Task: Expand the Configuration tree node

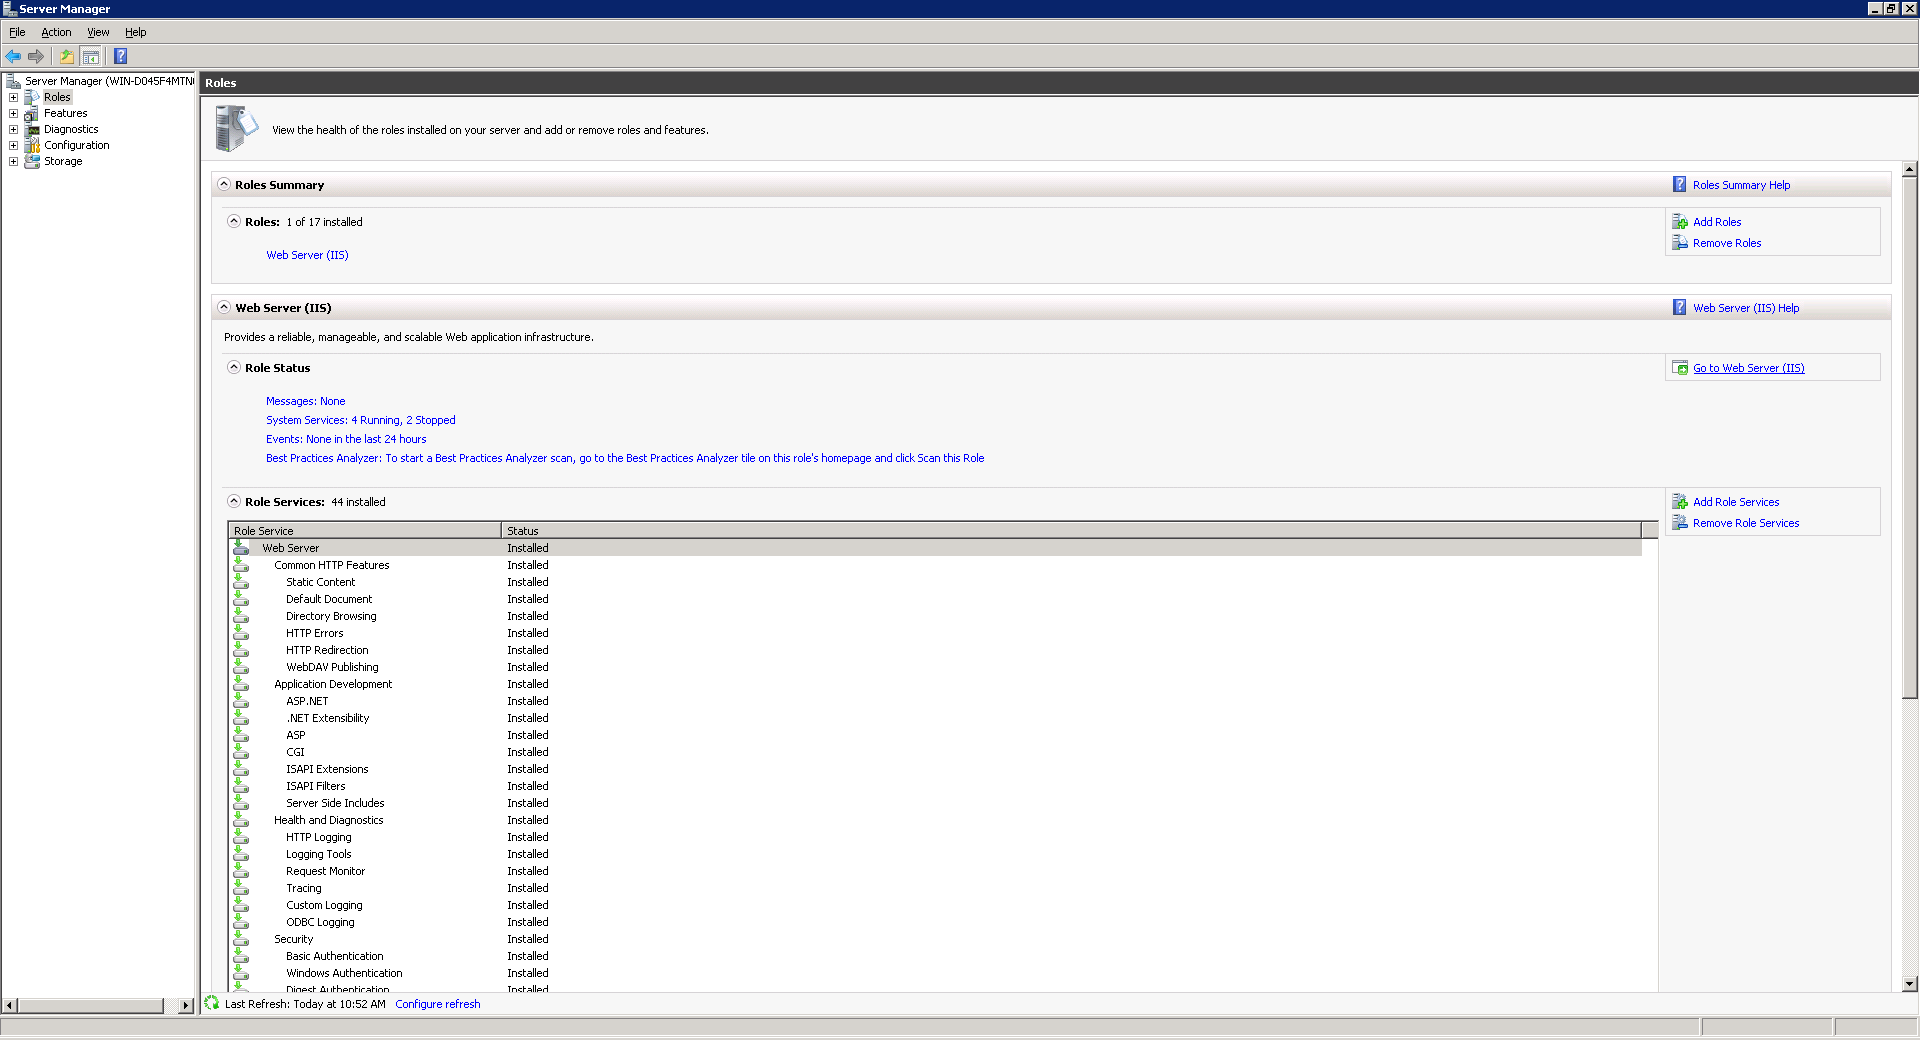Action: point(13,145)
